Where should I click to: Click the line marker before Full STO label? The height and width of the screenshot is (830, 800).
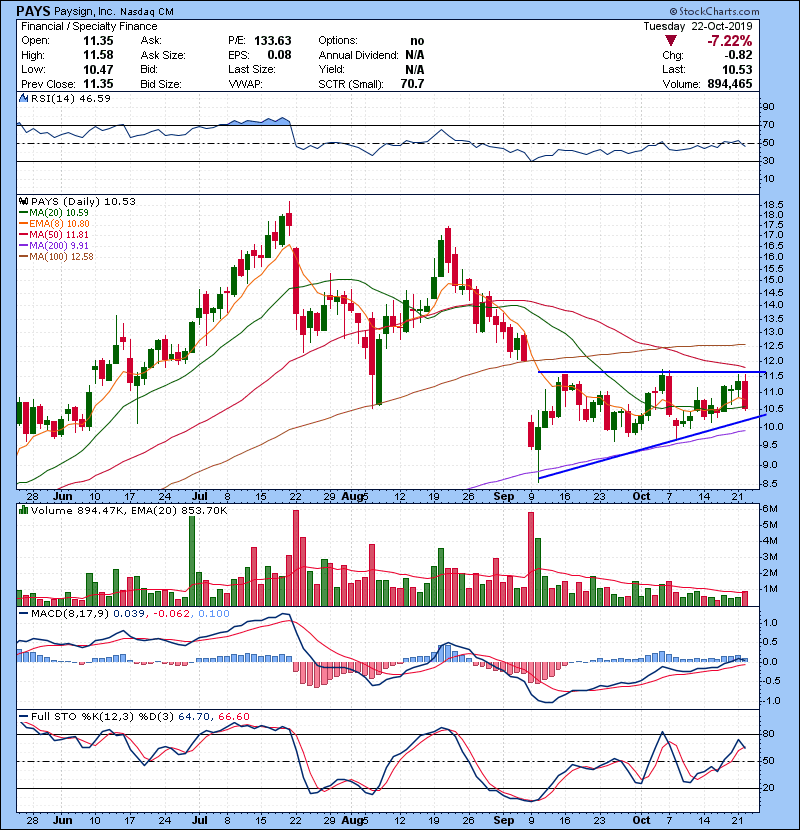coord(23,716)
